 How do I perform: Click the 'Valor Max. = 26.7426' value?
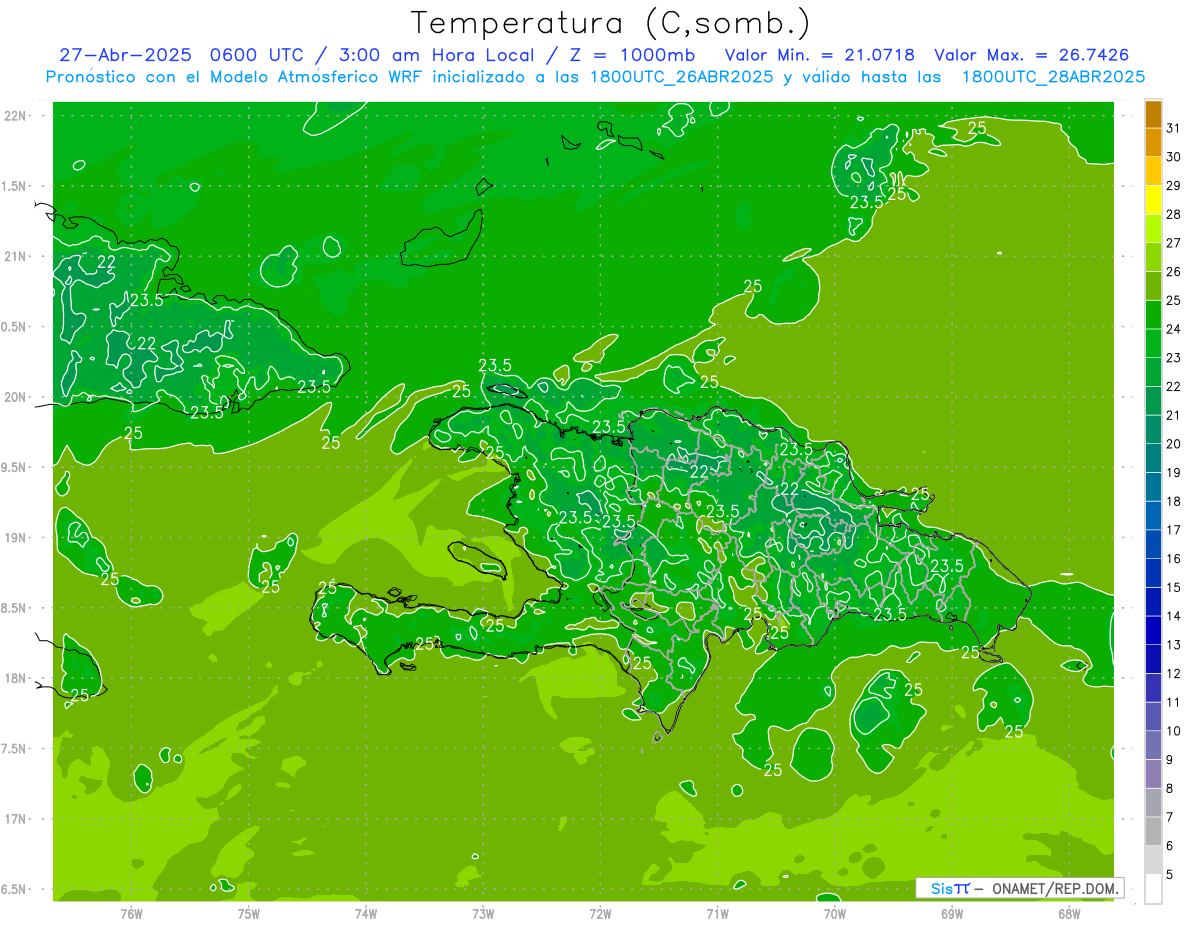(x=1032, y=55)
